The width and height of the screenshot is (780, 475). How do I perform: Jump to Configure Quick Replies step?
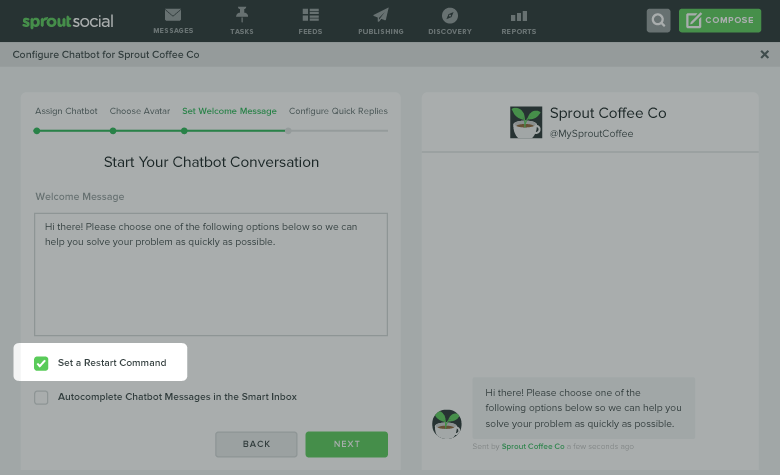(338, 111)
